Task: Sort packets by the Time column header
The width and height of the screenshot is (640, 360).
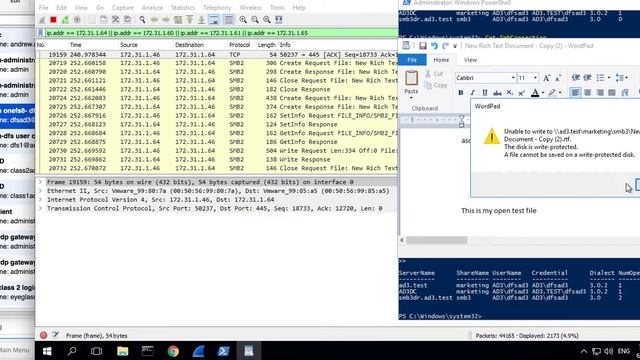Action: 76,45
